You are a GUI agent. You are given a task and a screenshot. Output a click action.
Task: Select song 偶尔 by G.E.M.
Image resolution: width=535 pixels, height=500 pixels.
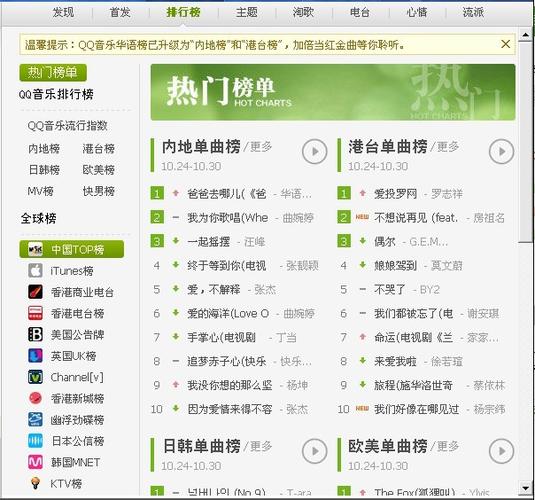[385, 242]
